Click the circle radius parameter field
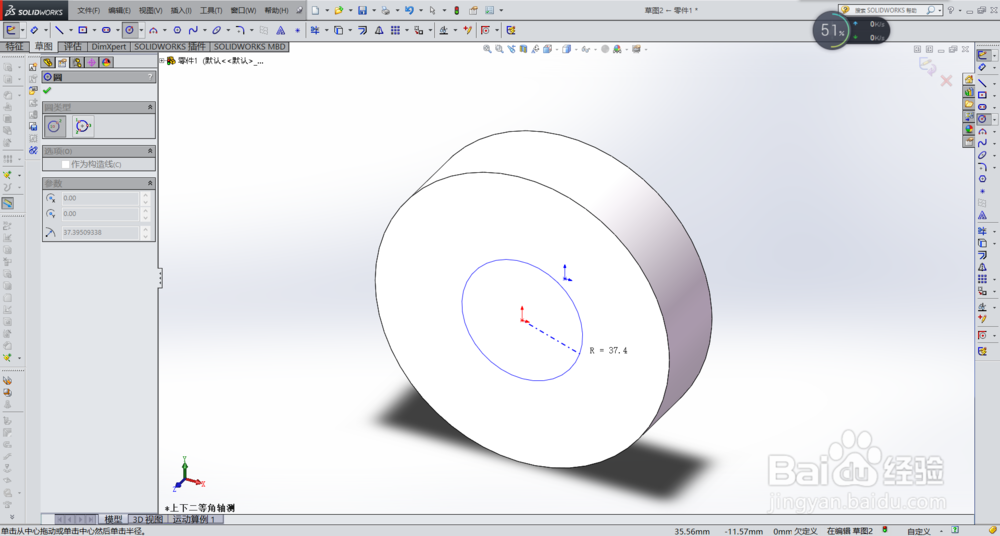The width and height of the screenshot is (1000, 536). tap(99, 232)
